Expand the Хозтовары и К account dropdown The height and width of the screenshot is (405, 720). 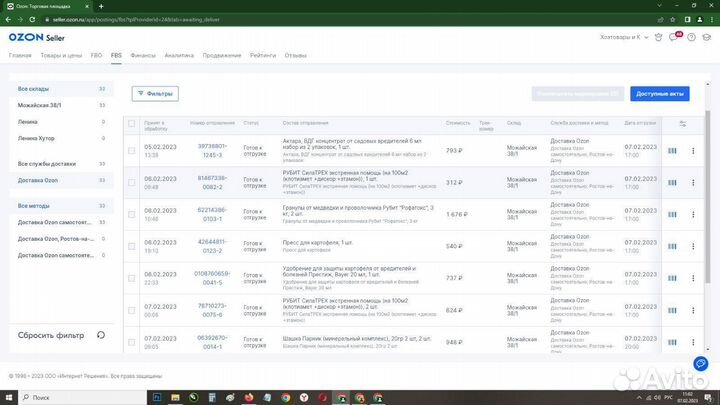click(x=622, y=38)
